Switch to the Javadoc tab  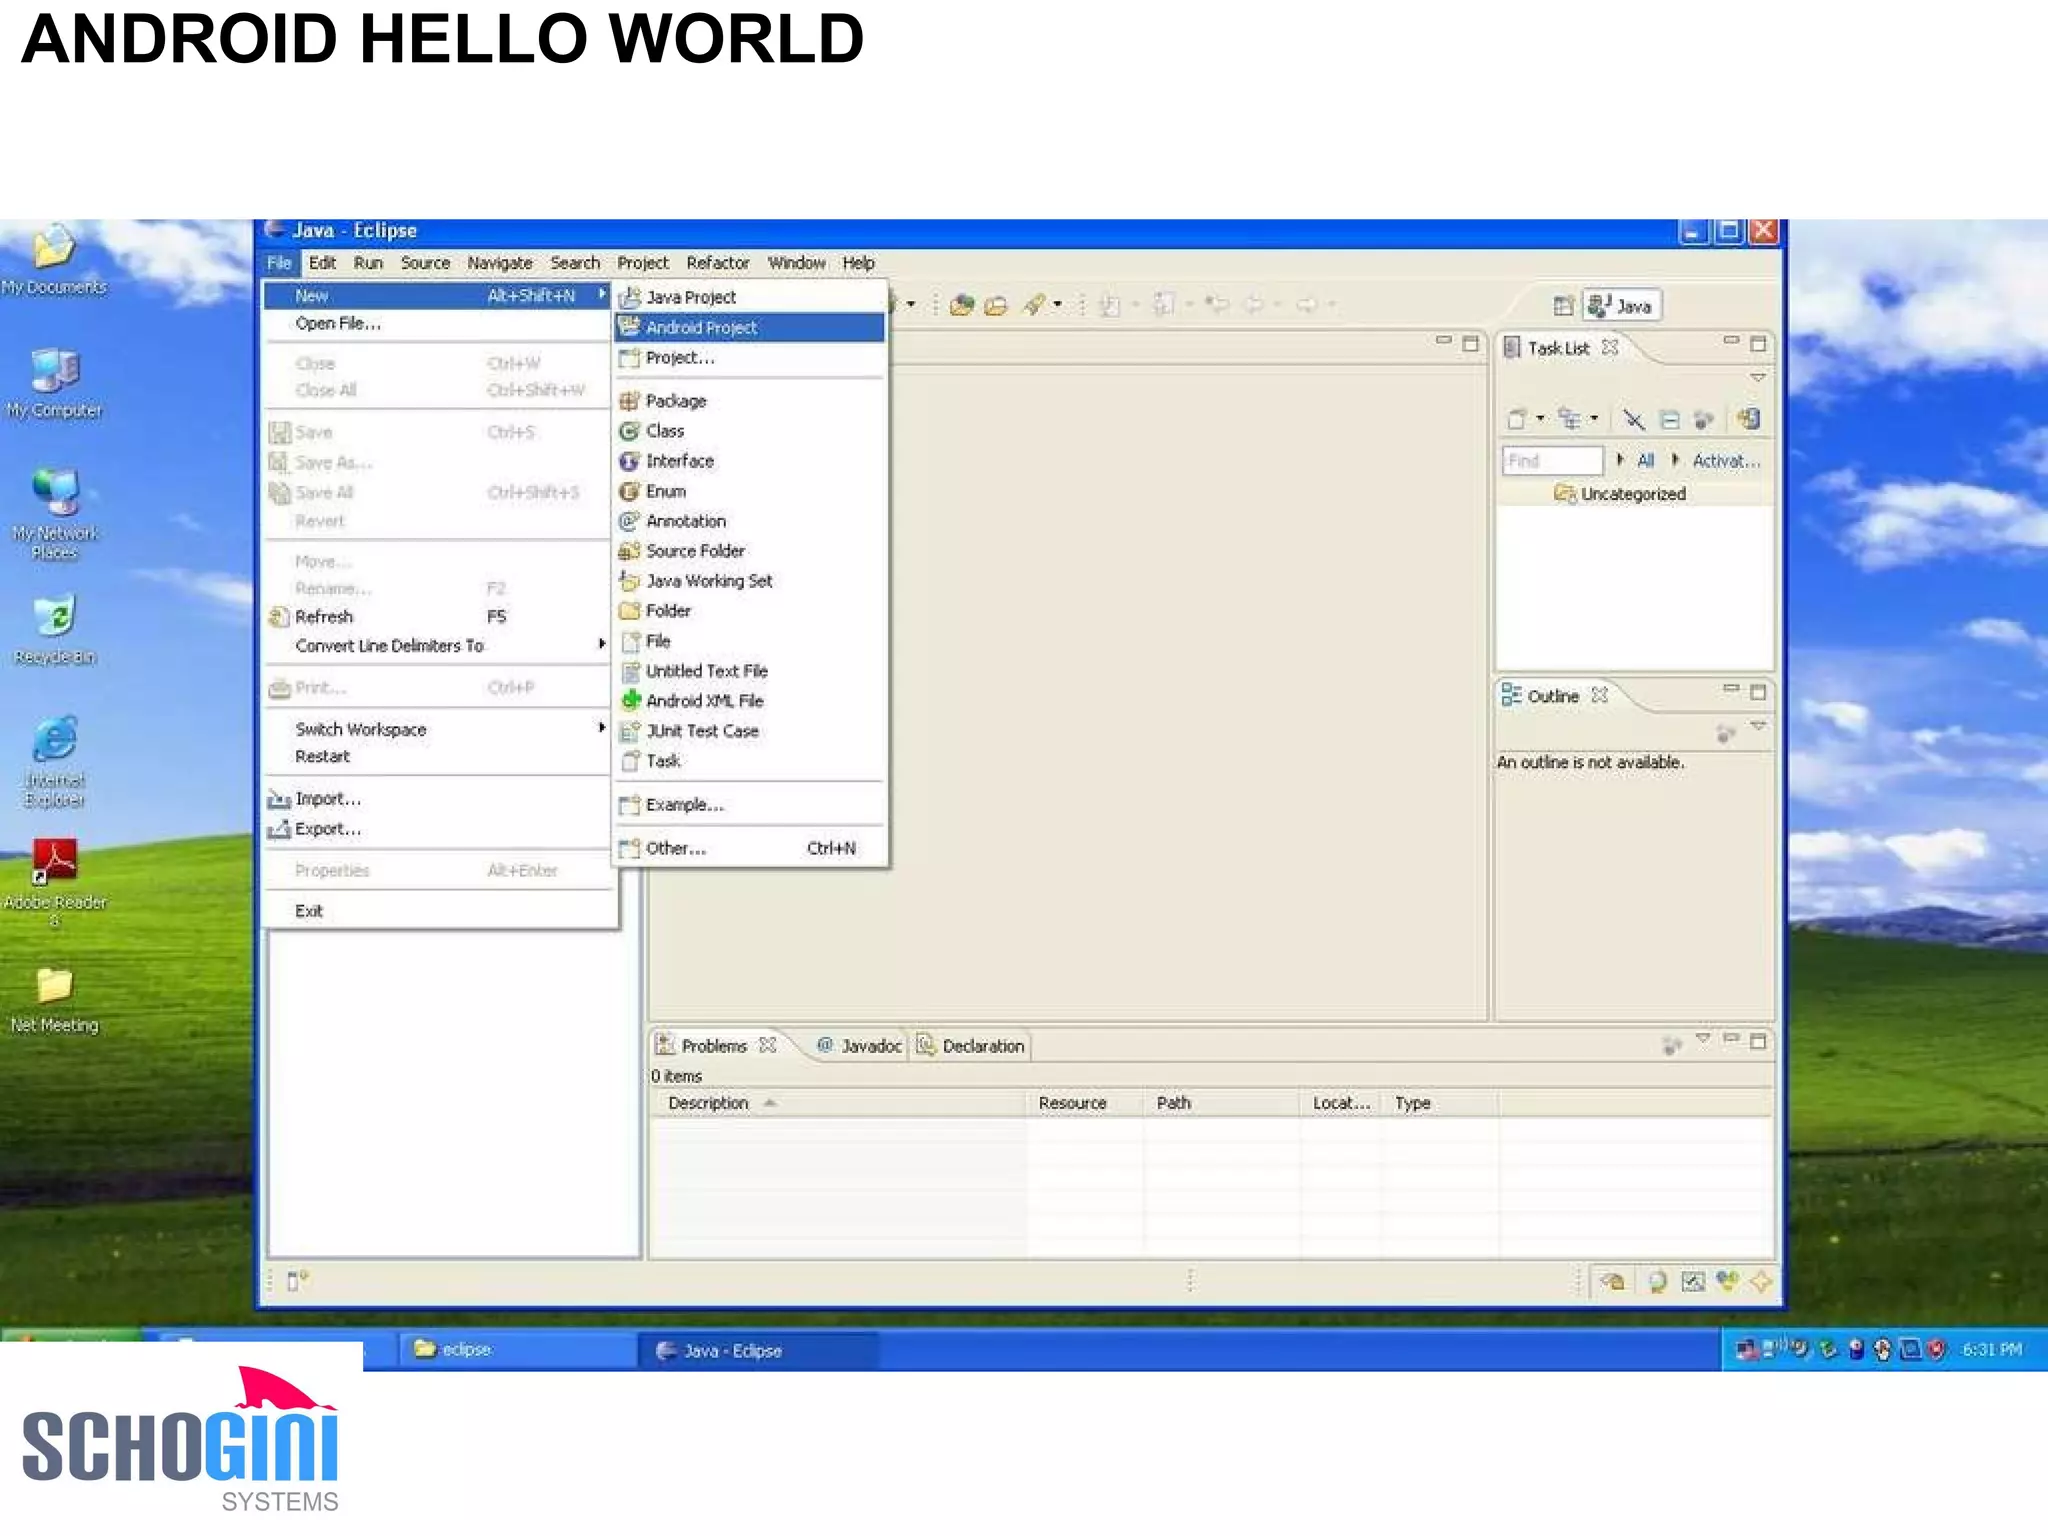click(x=859, y=1046)
